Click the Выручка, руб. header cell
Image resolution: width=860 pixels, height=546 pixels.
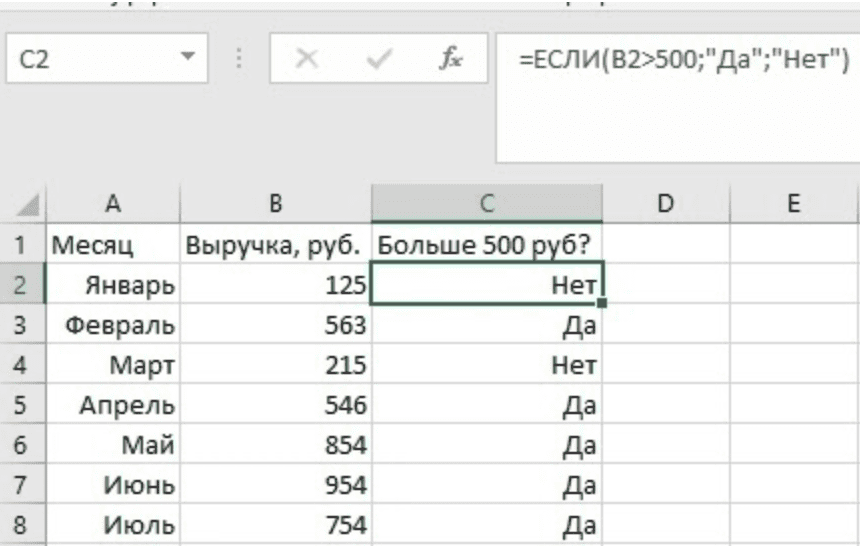[276, 244]
